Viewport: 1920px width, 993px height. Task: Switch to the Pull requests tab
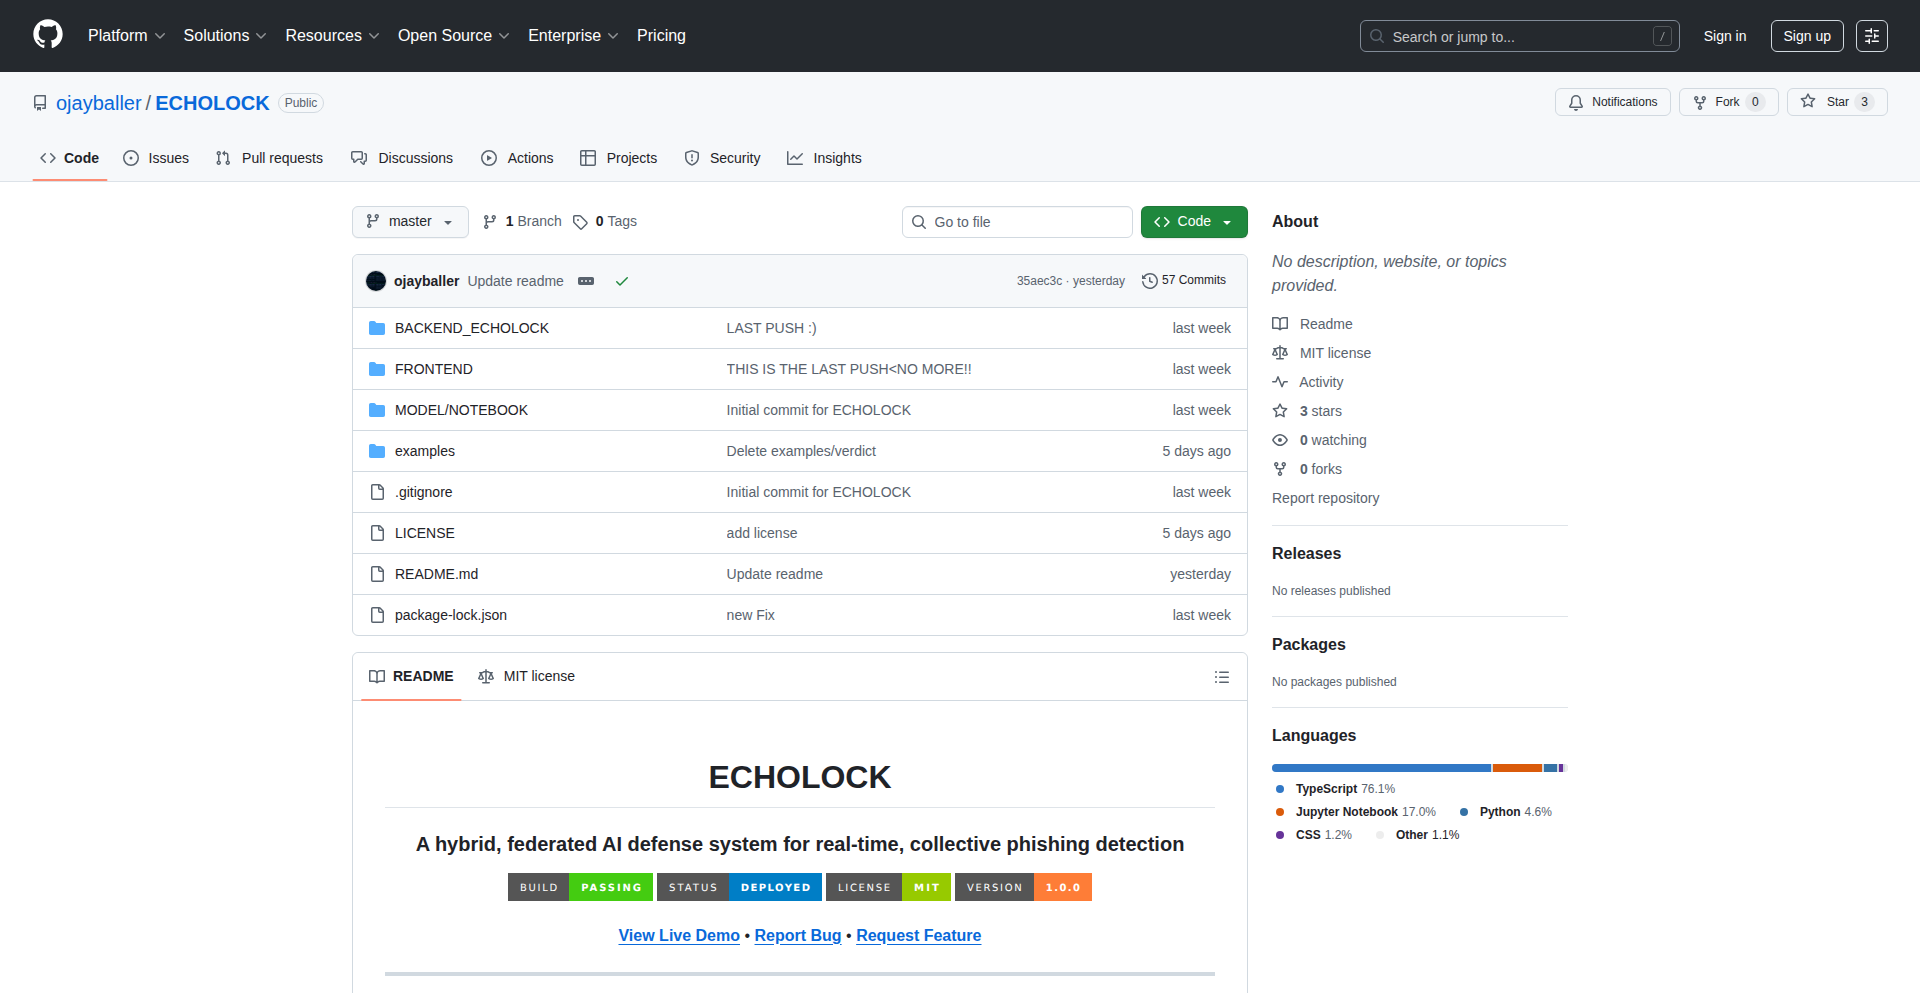pyautogui.click(x=269, y=157)
